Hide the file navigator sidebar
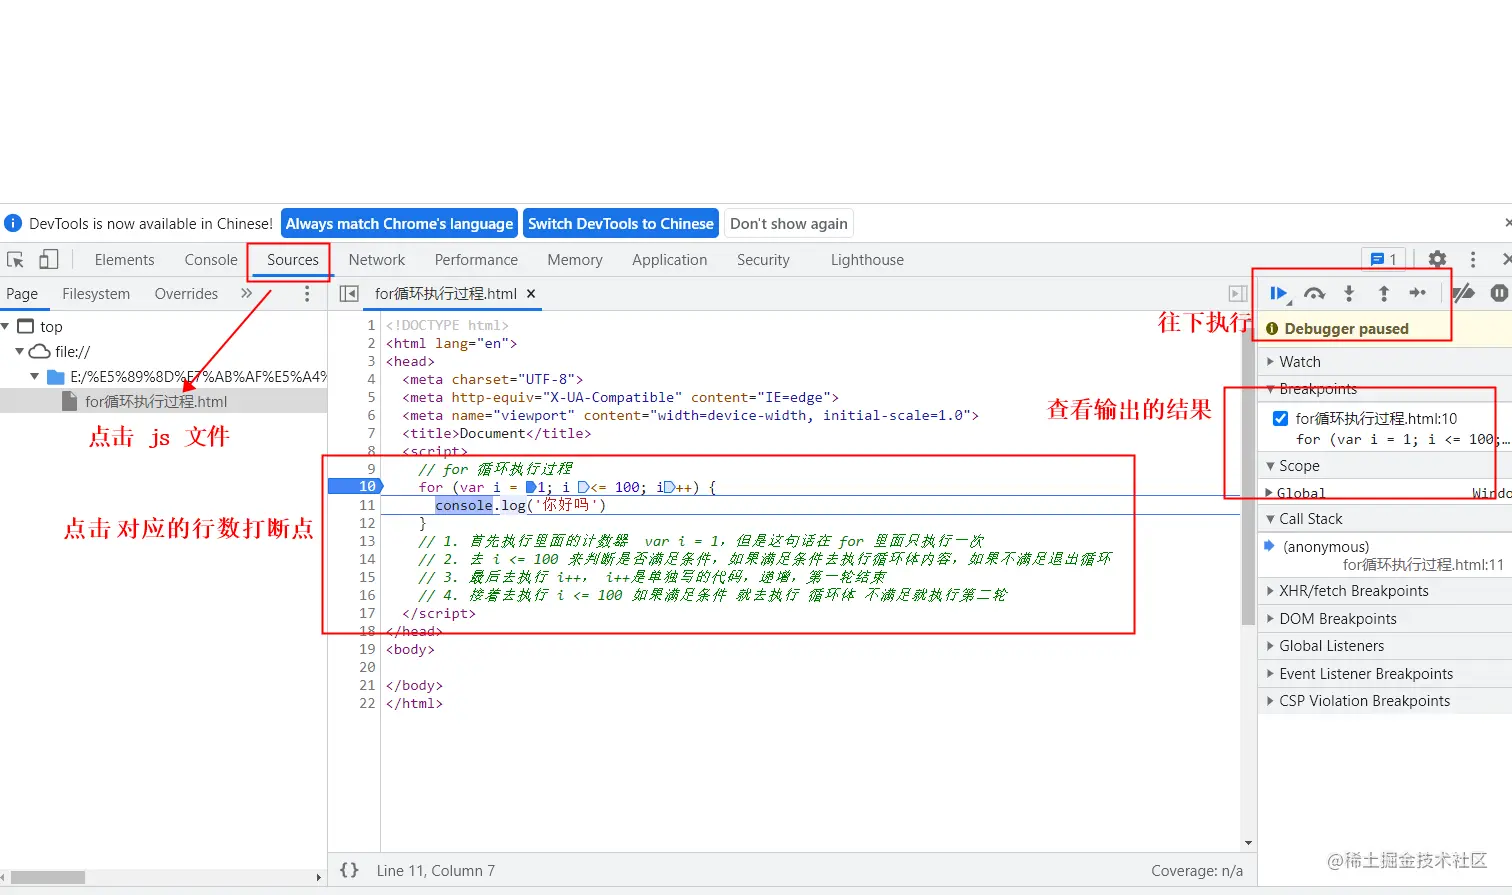Image resolution: width=1512 pixels, height=895 pixels. click(349, 294)
